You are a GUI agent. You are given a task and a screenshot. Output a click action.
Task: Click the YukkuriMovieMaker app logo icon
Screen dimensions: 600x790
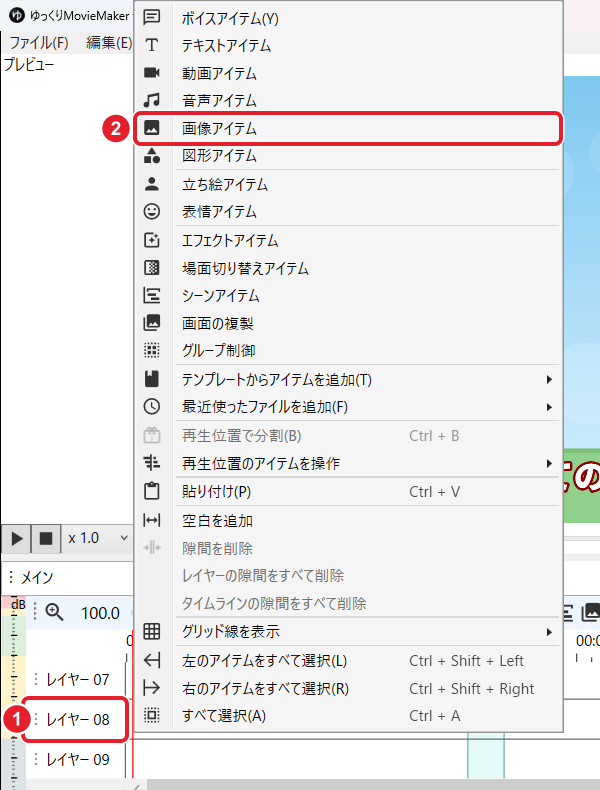pos(17,15)
